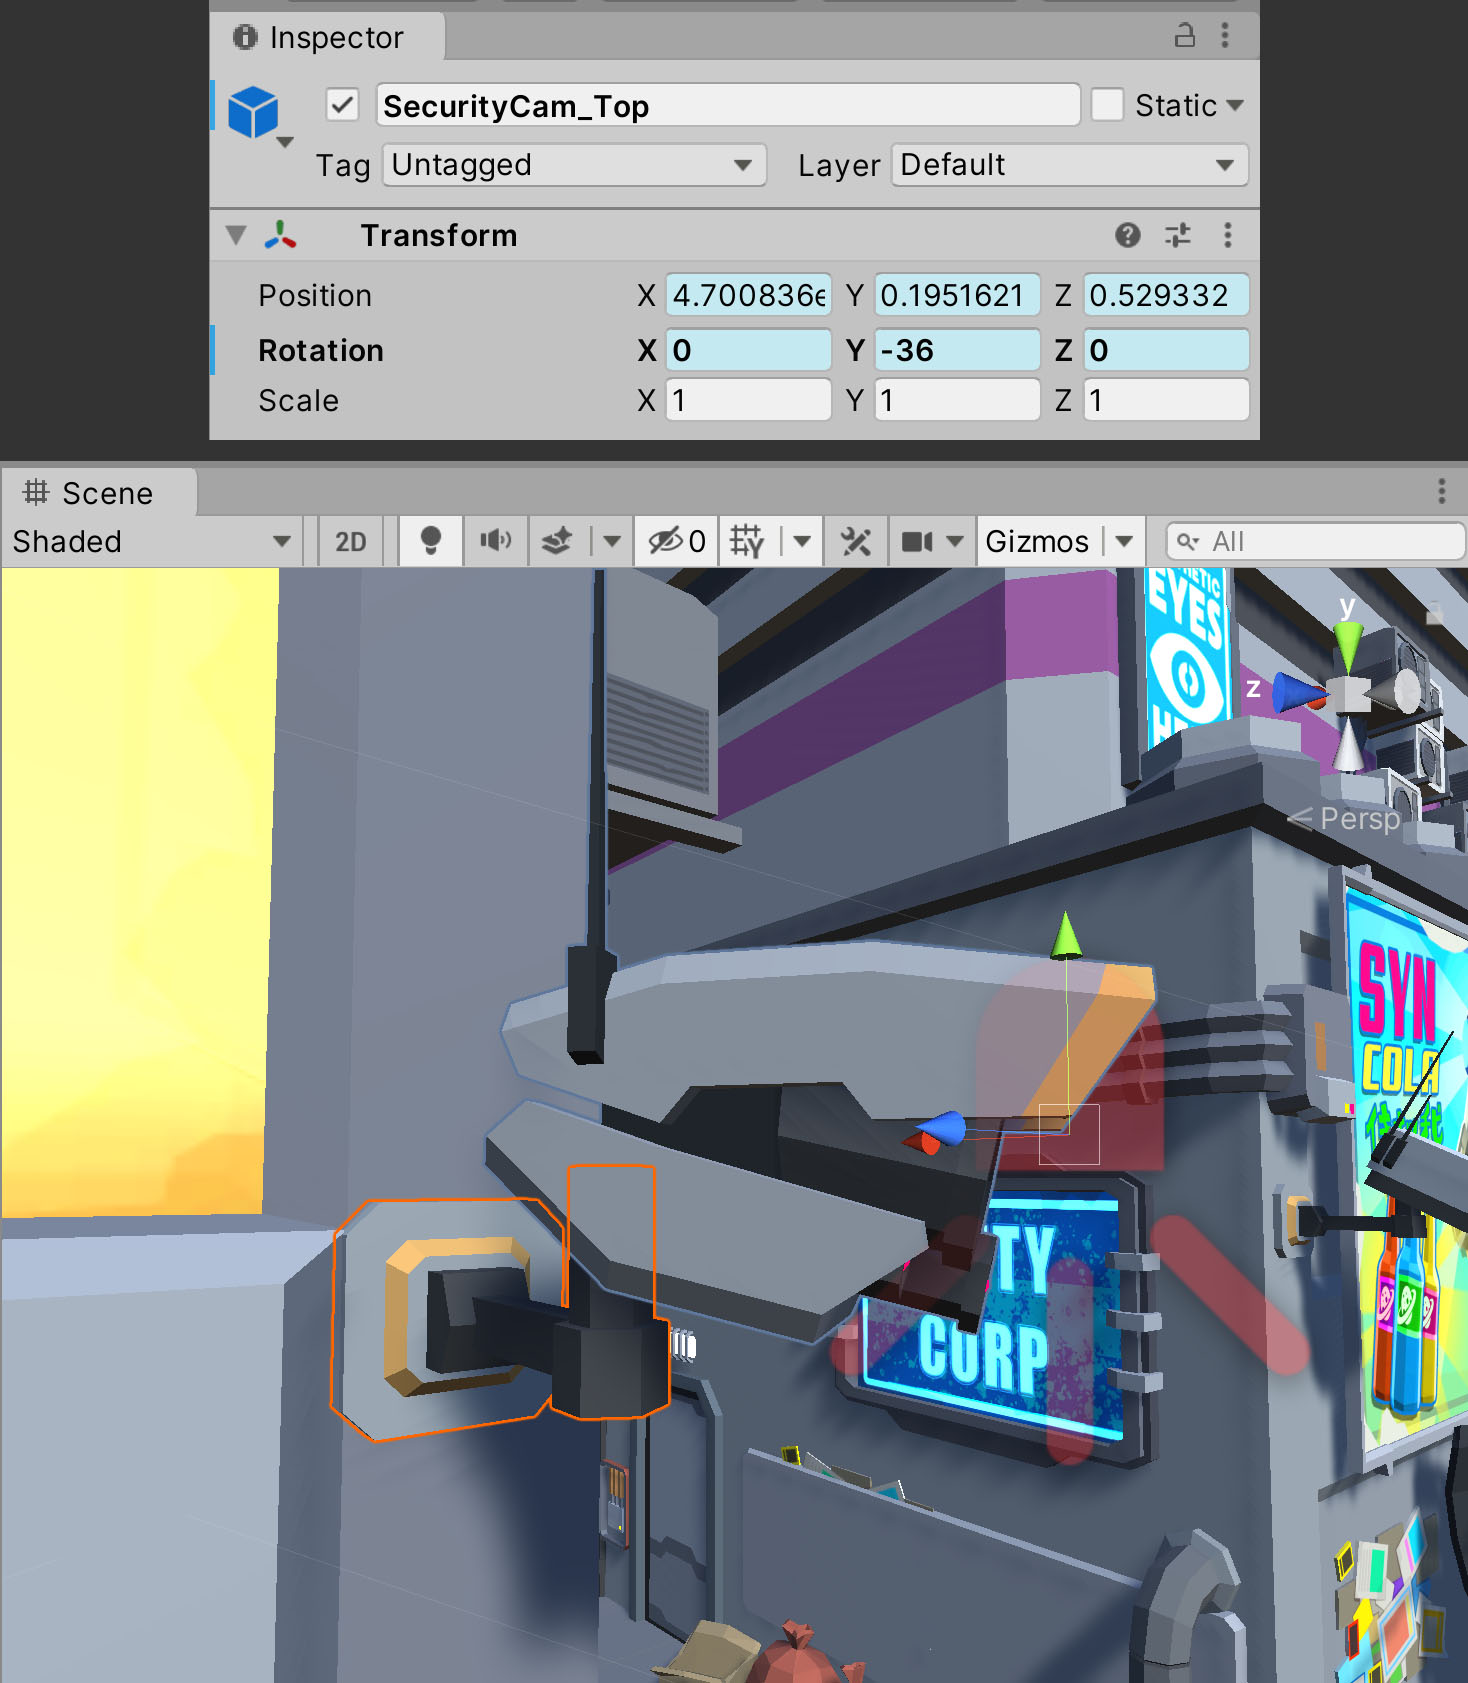The width and height of the screenshot is (1468, 1683).
Task: Open the Shaded draw mode dropdown
Action: click(x=151, y=541)
